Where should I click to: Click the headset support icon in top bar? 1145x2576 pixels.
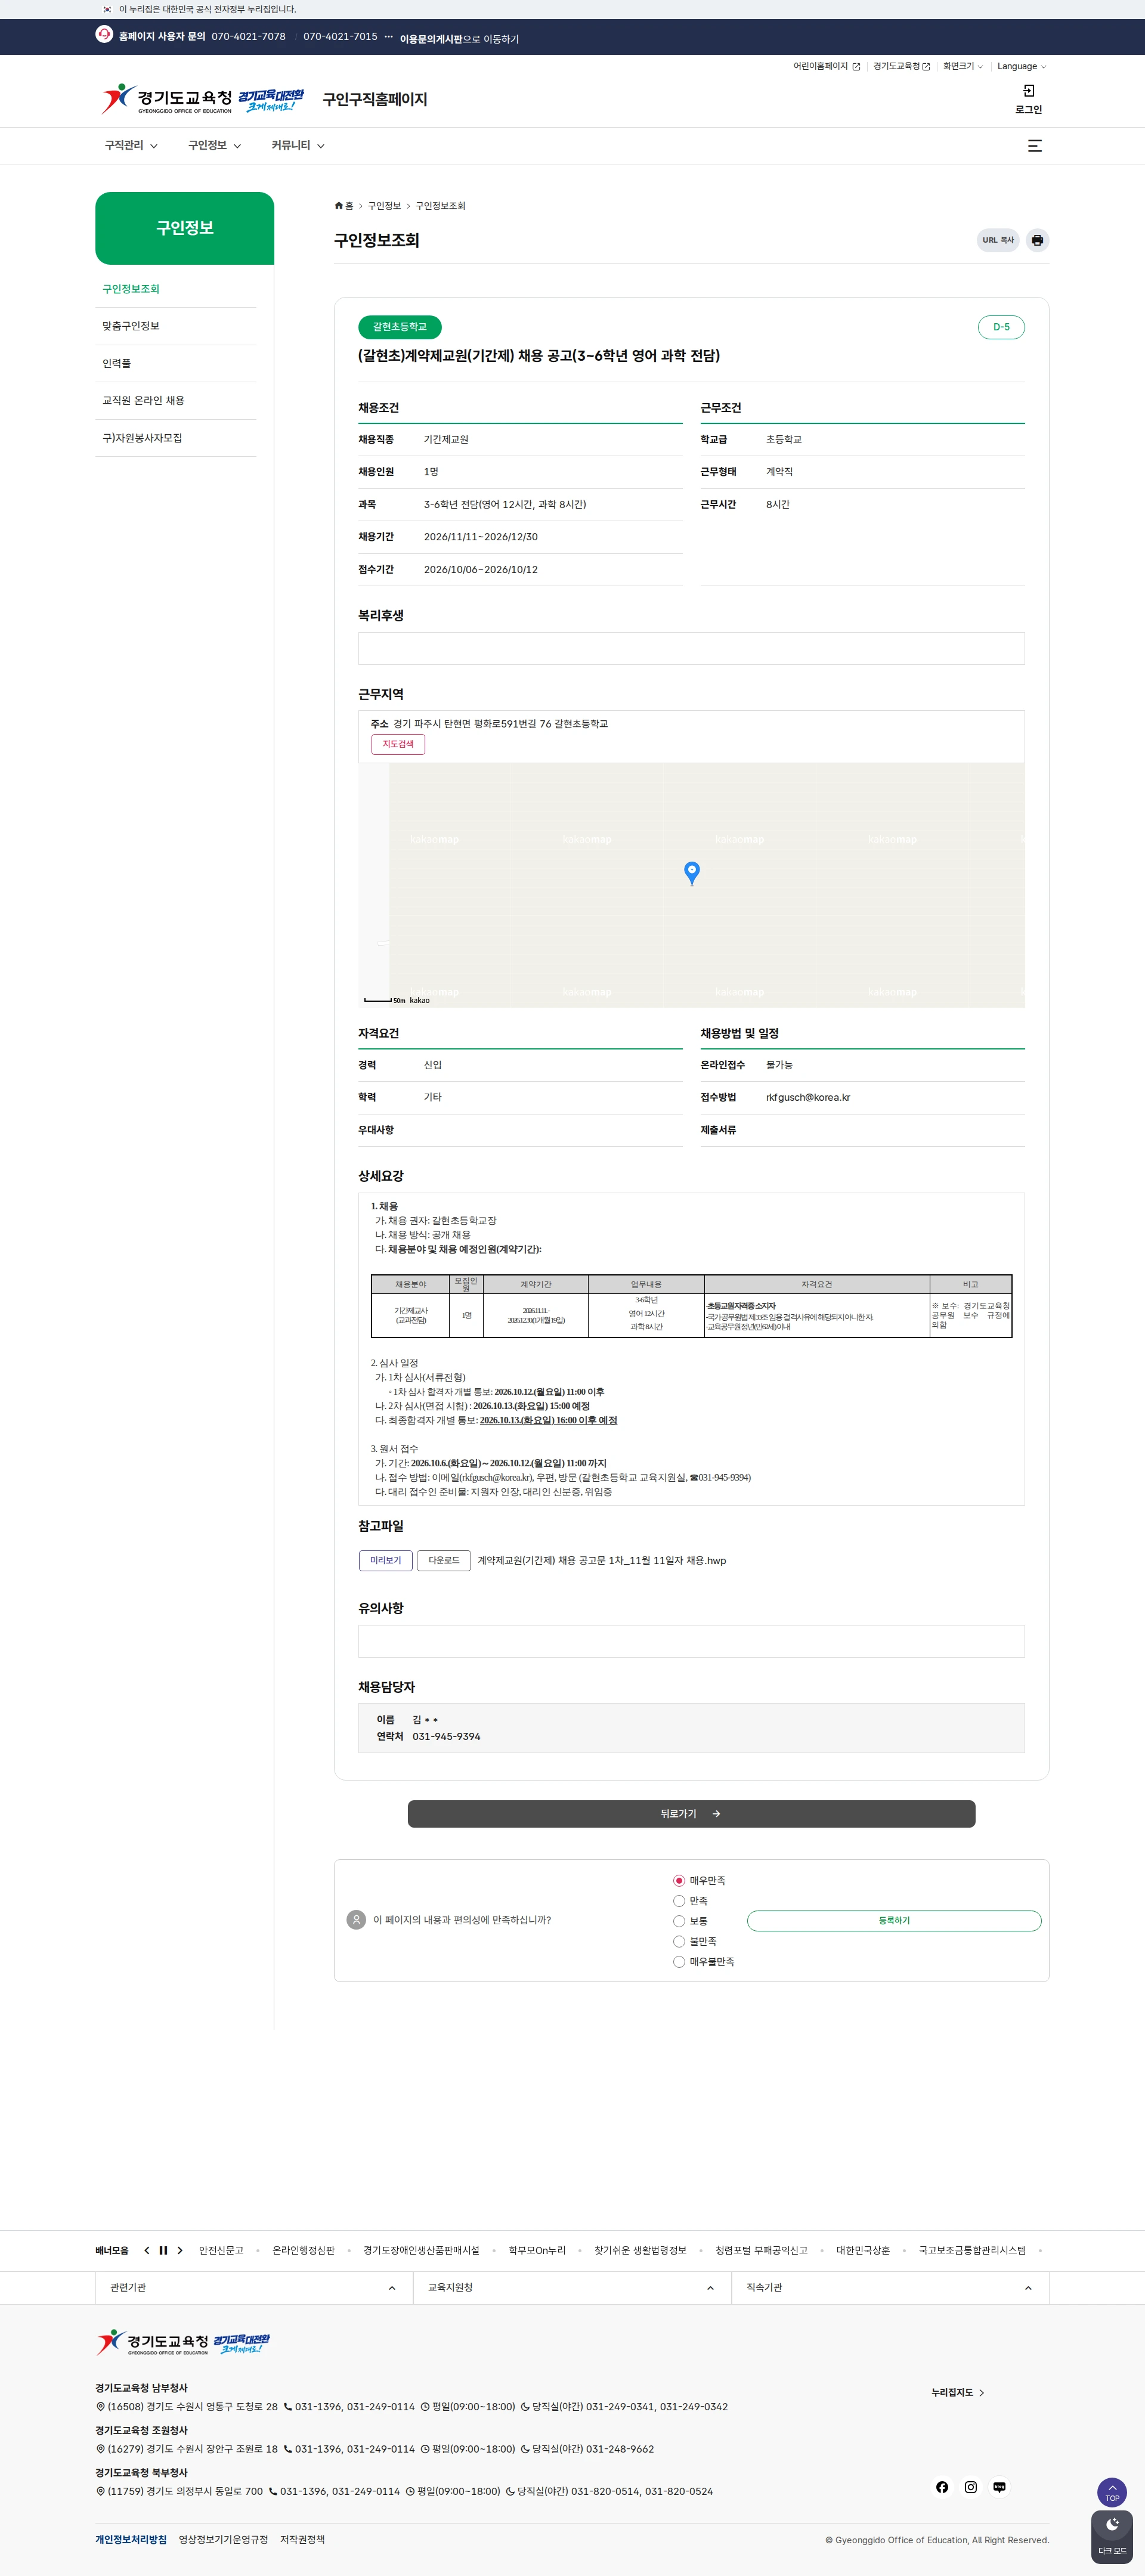pyautogui.click(x=104, y=34)
